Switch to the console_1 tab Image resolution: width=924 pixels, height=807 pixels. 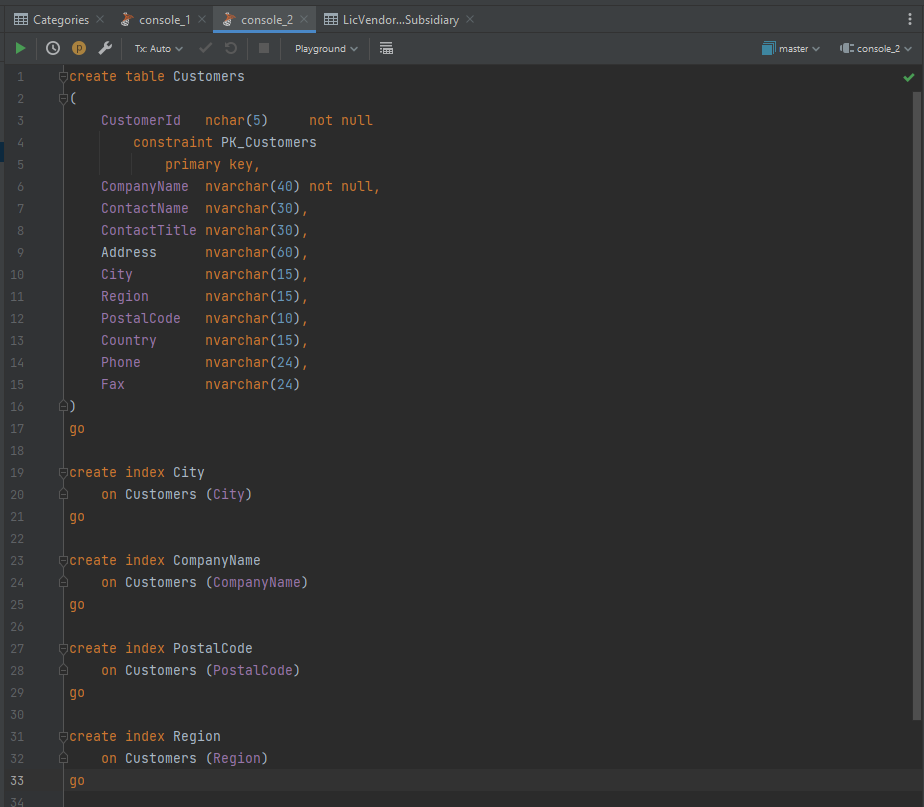click(164, 19)
